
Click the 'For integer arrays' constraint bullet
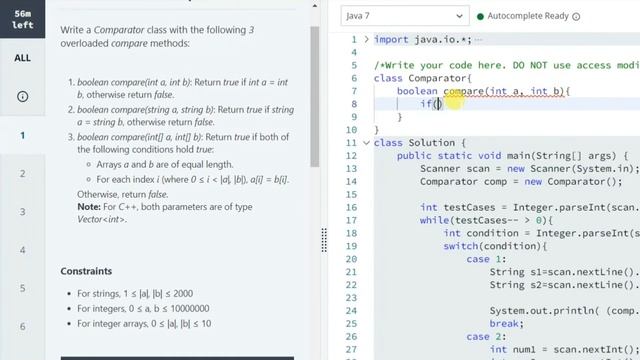pos(144,324)
